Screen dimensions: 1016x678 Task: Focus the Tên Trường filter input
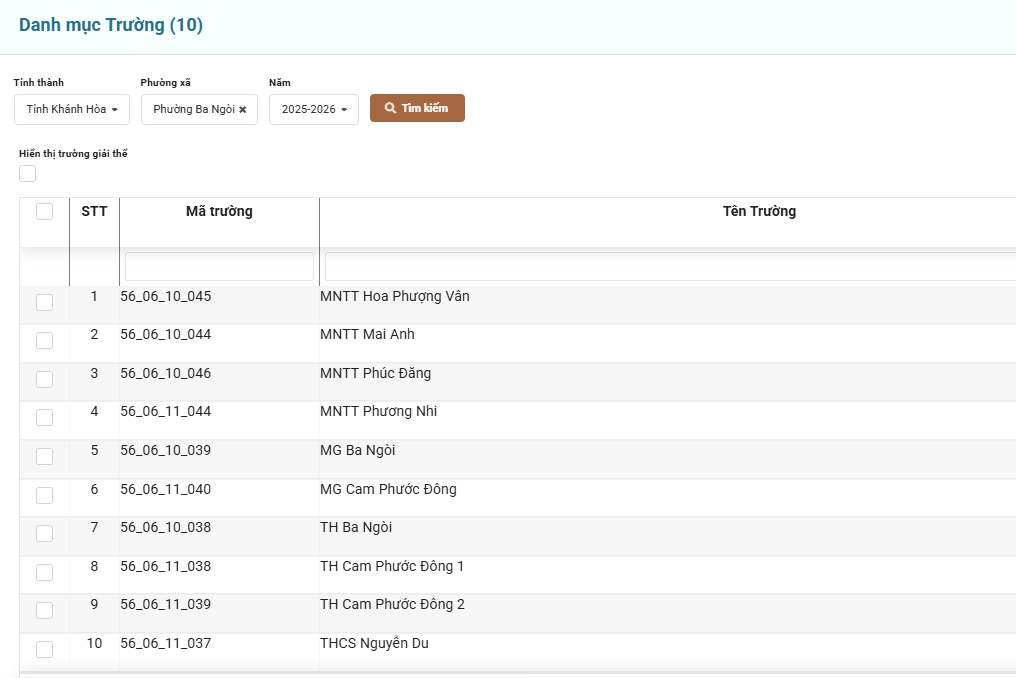click(670, 266)
